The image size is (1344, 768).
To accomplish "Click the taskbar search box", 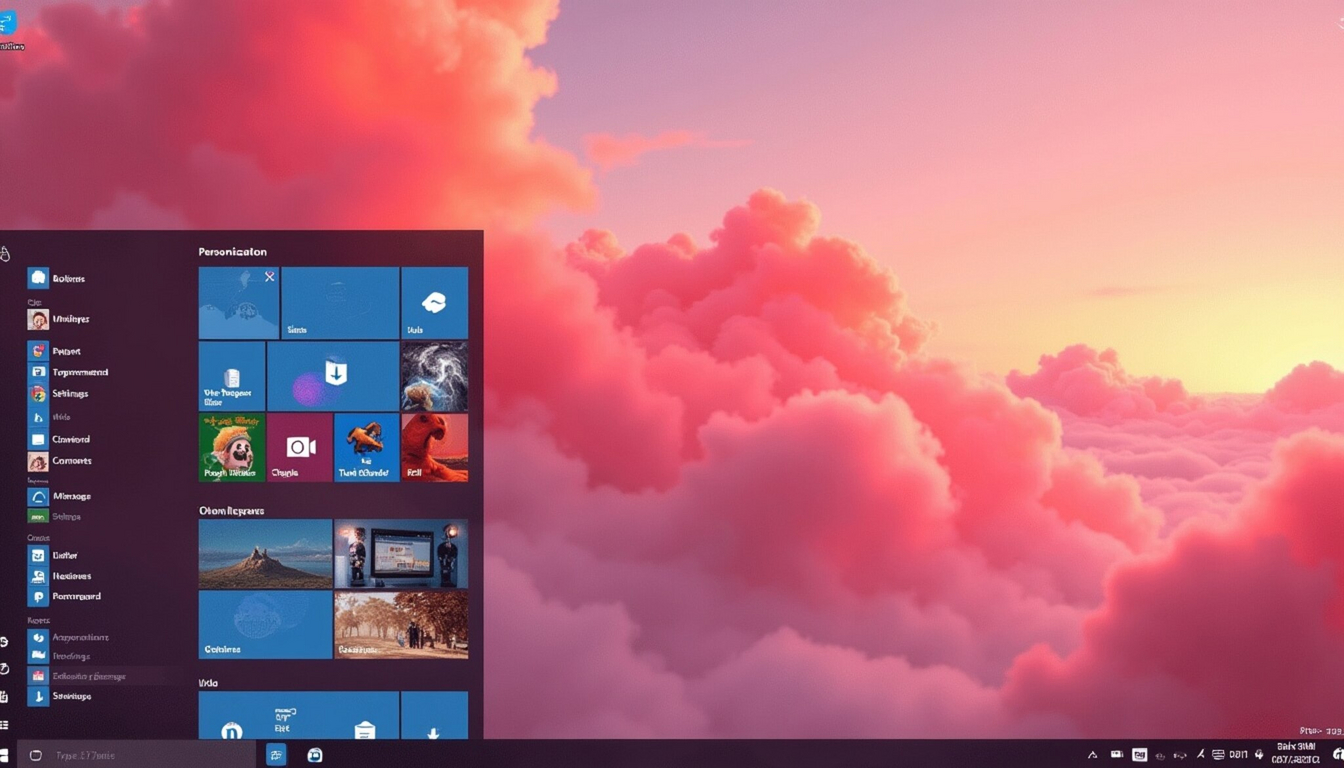I will [140, 755].
